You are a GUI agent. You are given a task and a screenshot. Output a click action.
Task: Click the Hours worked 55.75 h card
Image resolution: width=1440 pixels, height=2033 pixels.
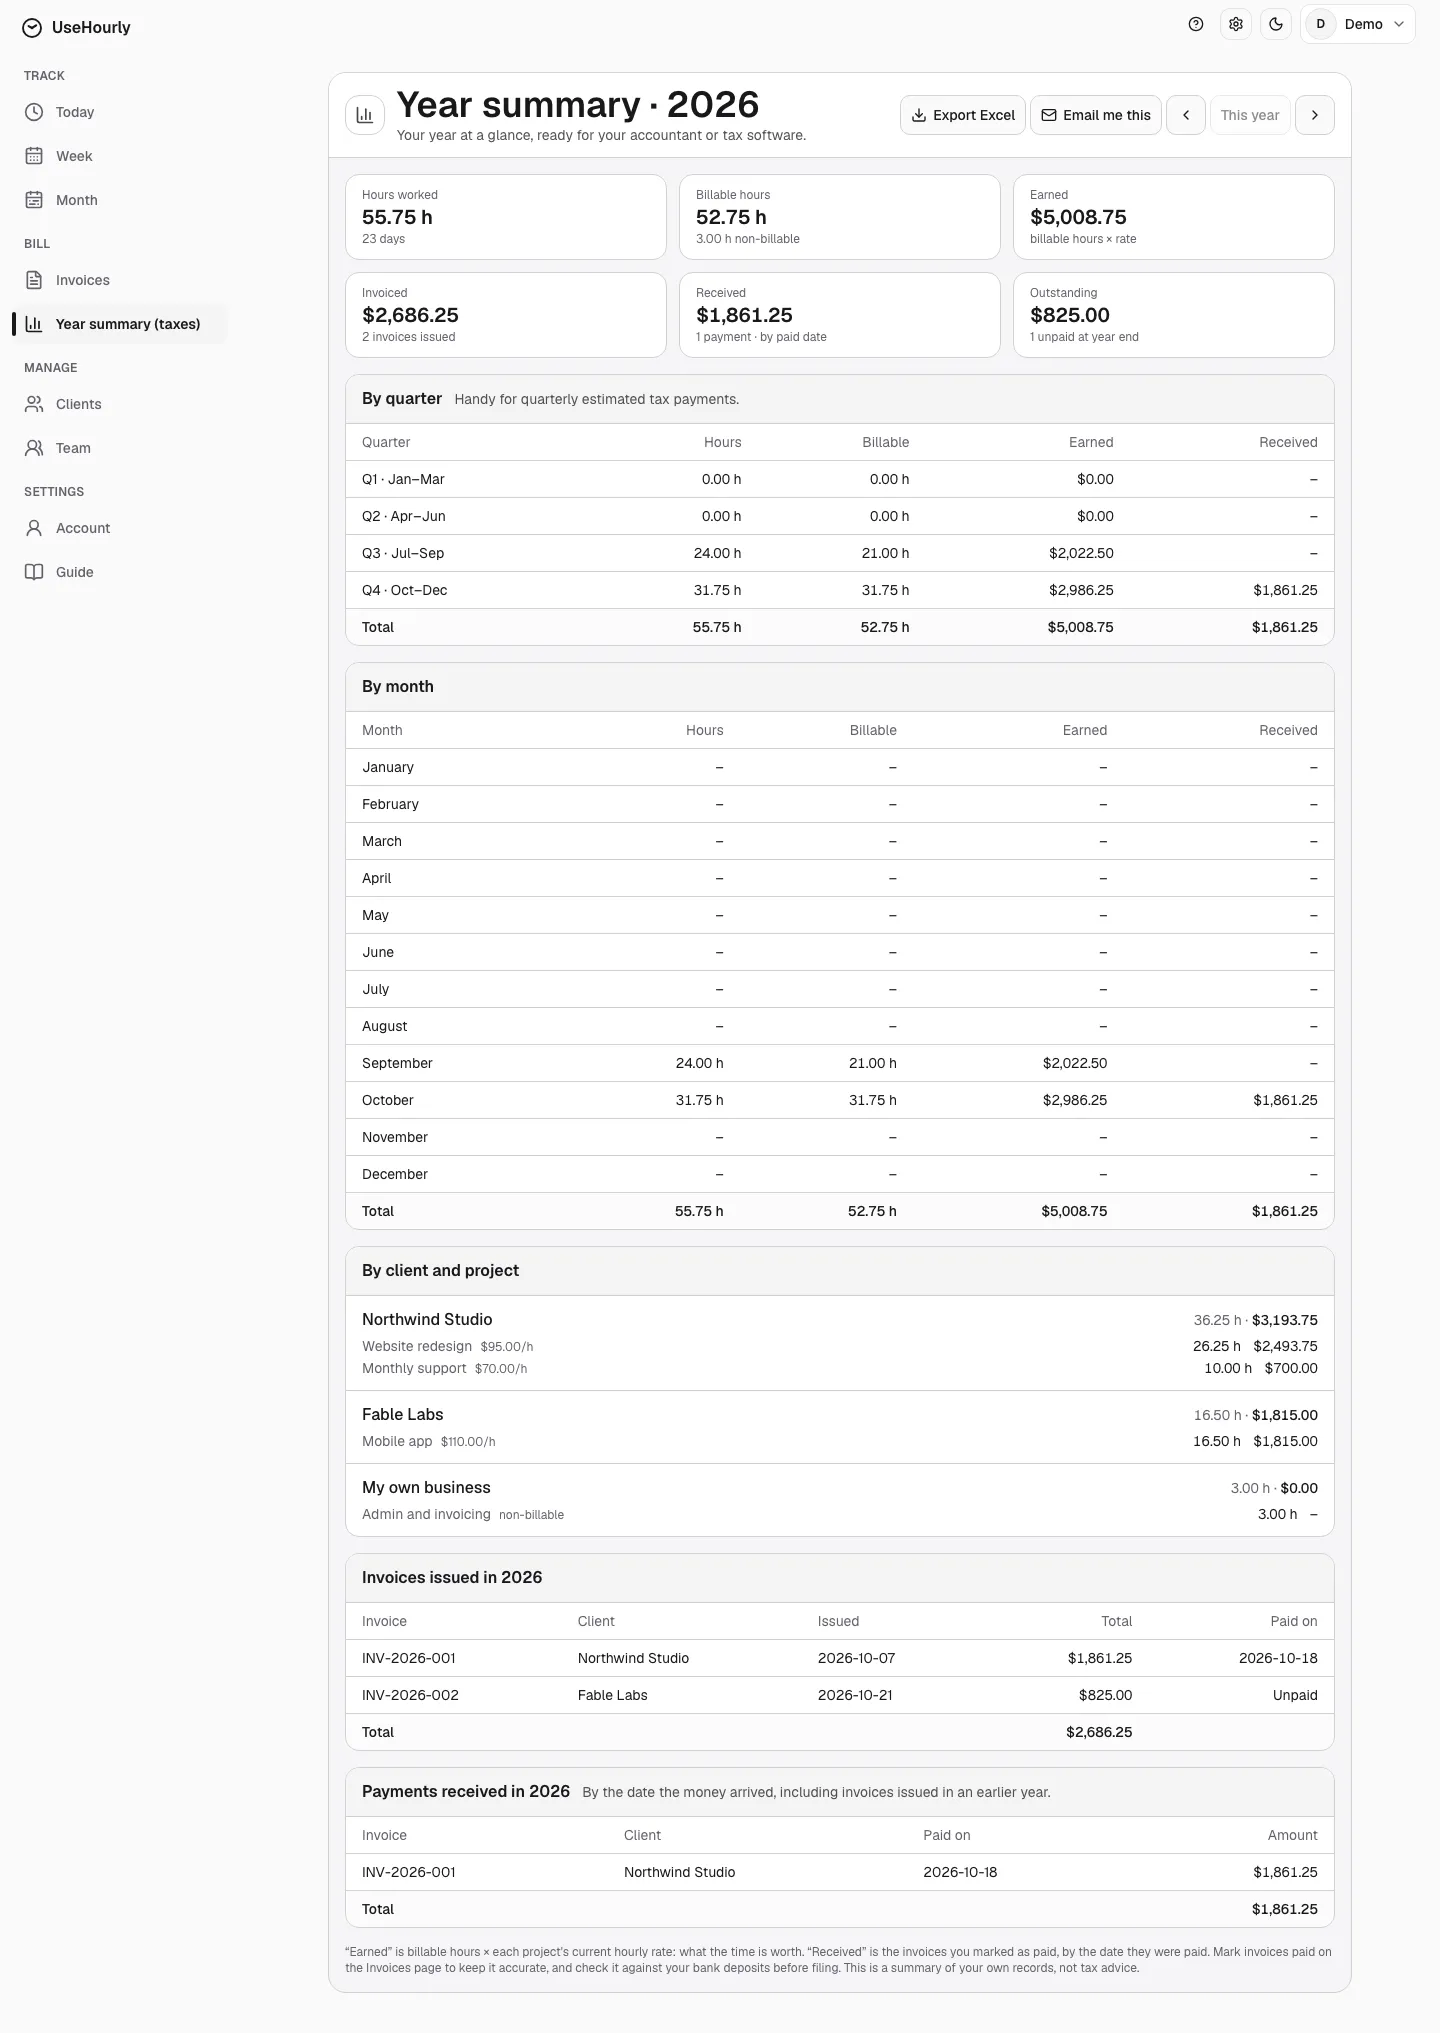click(x=506, y=217)
